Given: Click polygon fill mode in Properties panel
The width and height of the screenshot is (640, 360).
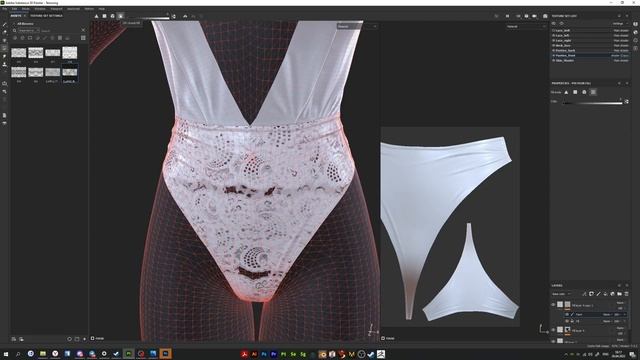Looking at the screenshot, I should (575, 92).
